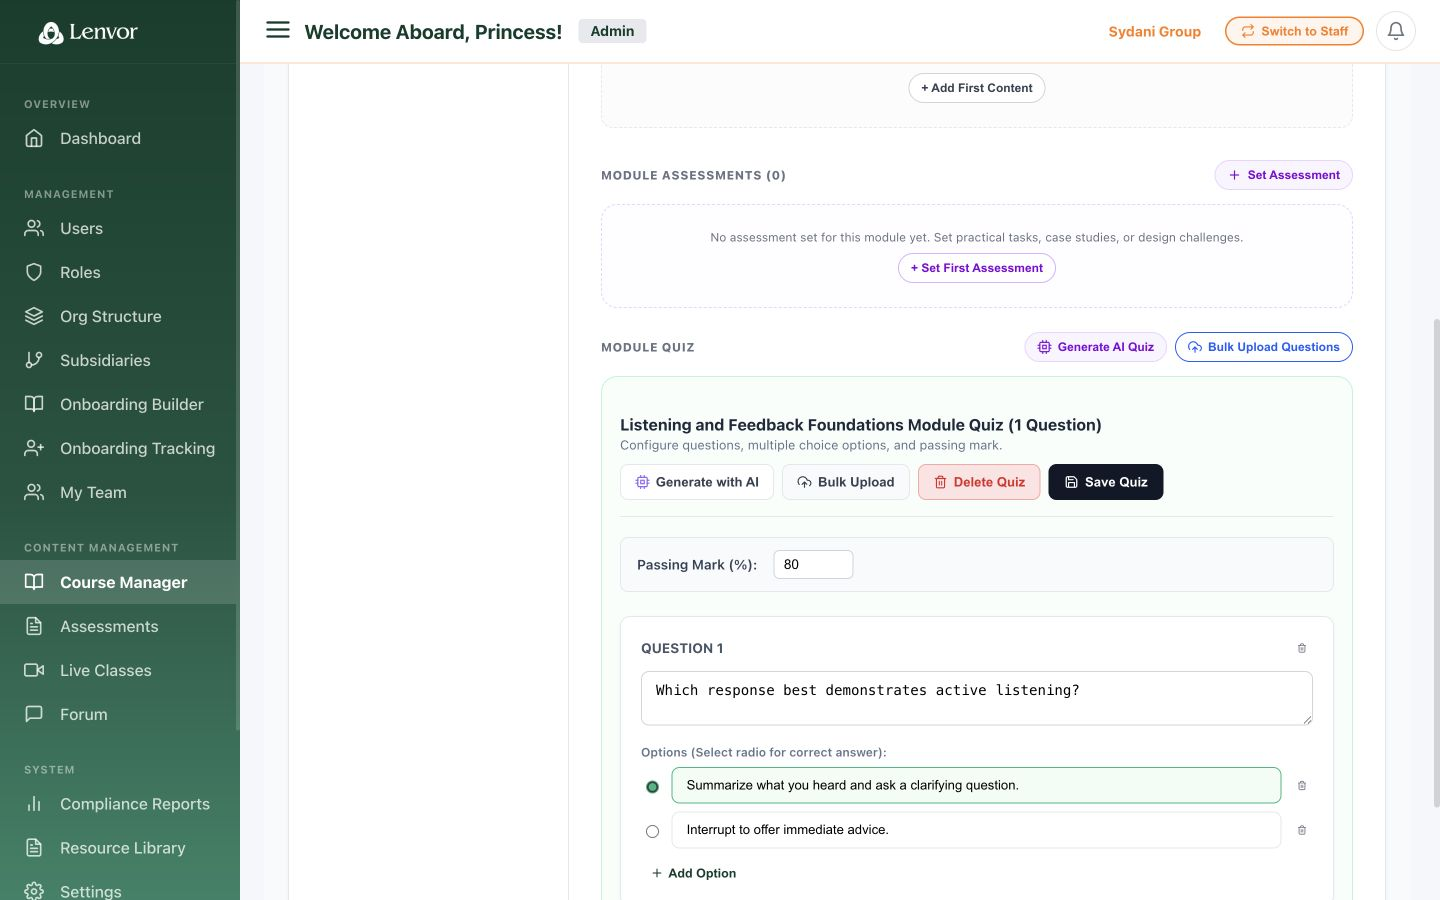Screen dimensions: 1440x900
Task: Click the Delete Quiz button
Action: point(979,482)
